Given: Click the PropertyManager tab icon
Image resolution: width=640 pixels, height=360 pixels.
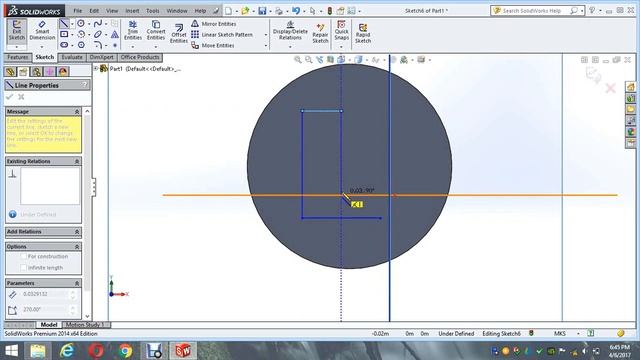Looking at the screenshot, I should click(23, 72).
